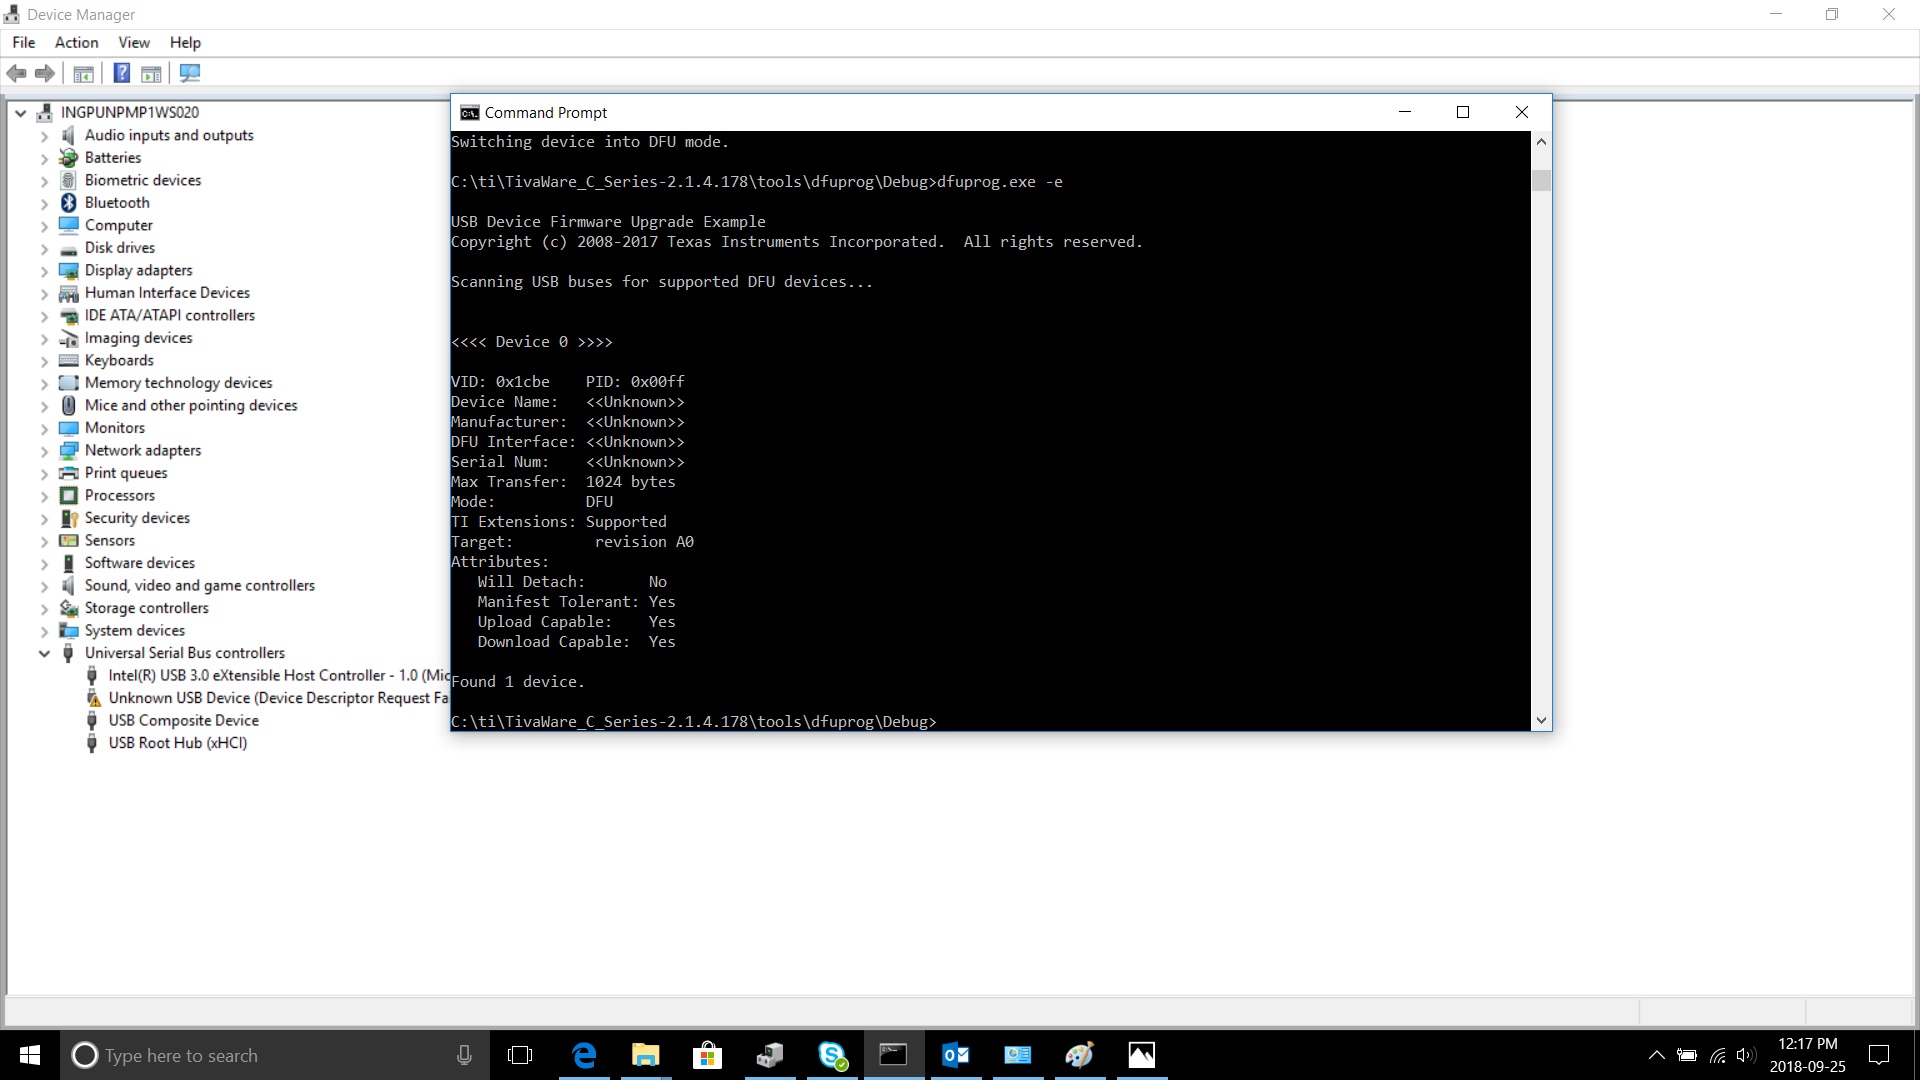Open Skype from taskbar
The height and width of the screenshot is (1080, 1920).
tap(832, 1055)
